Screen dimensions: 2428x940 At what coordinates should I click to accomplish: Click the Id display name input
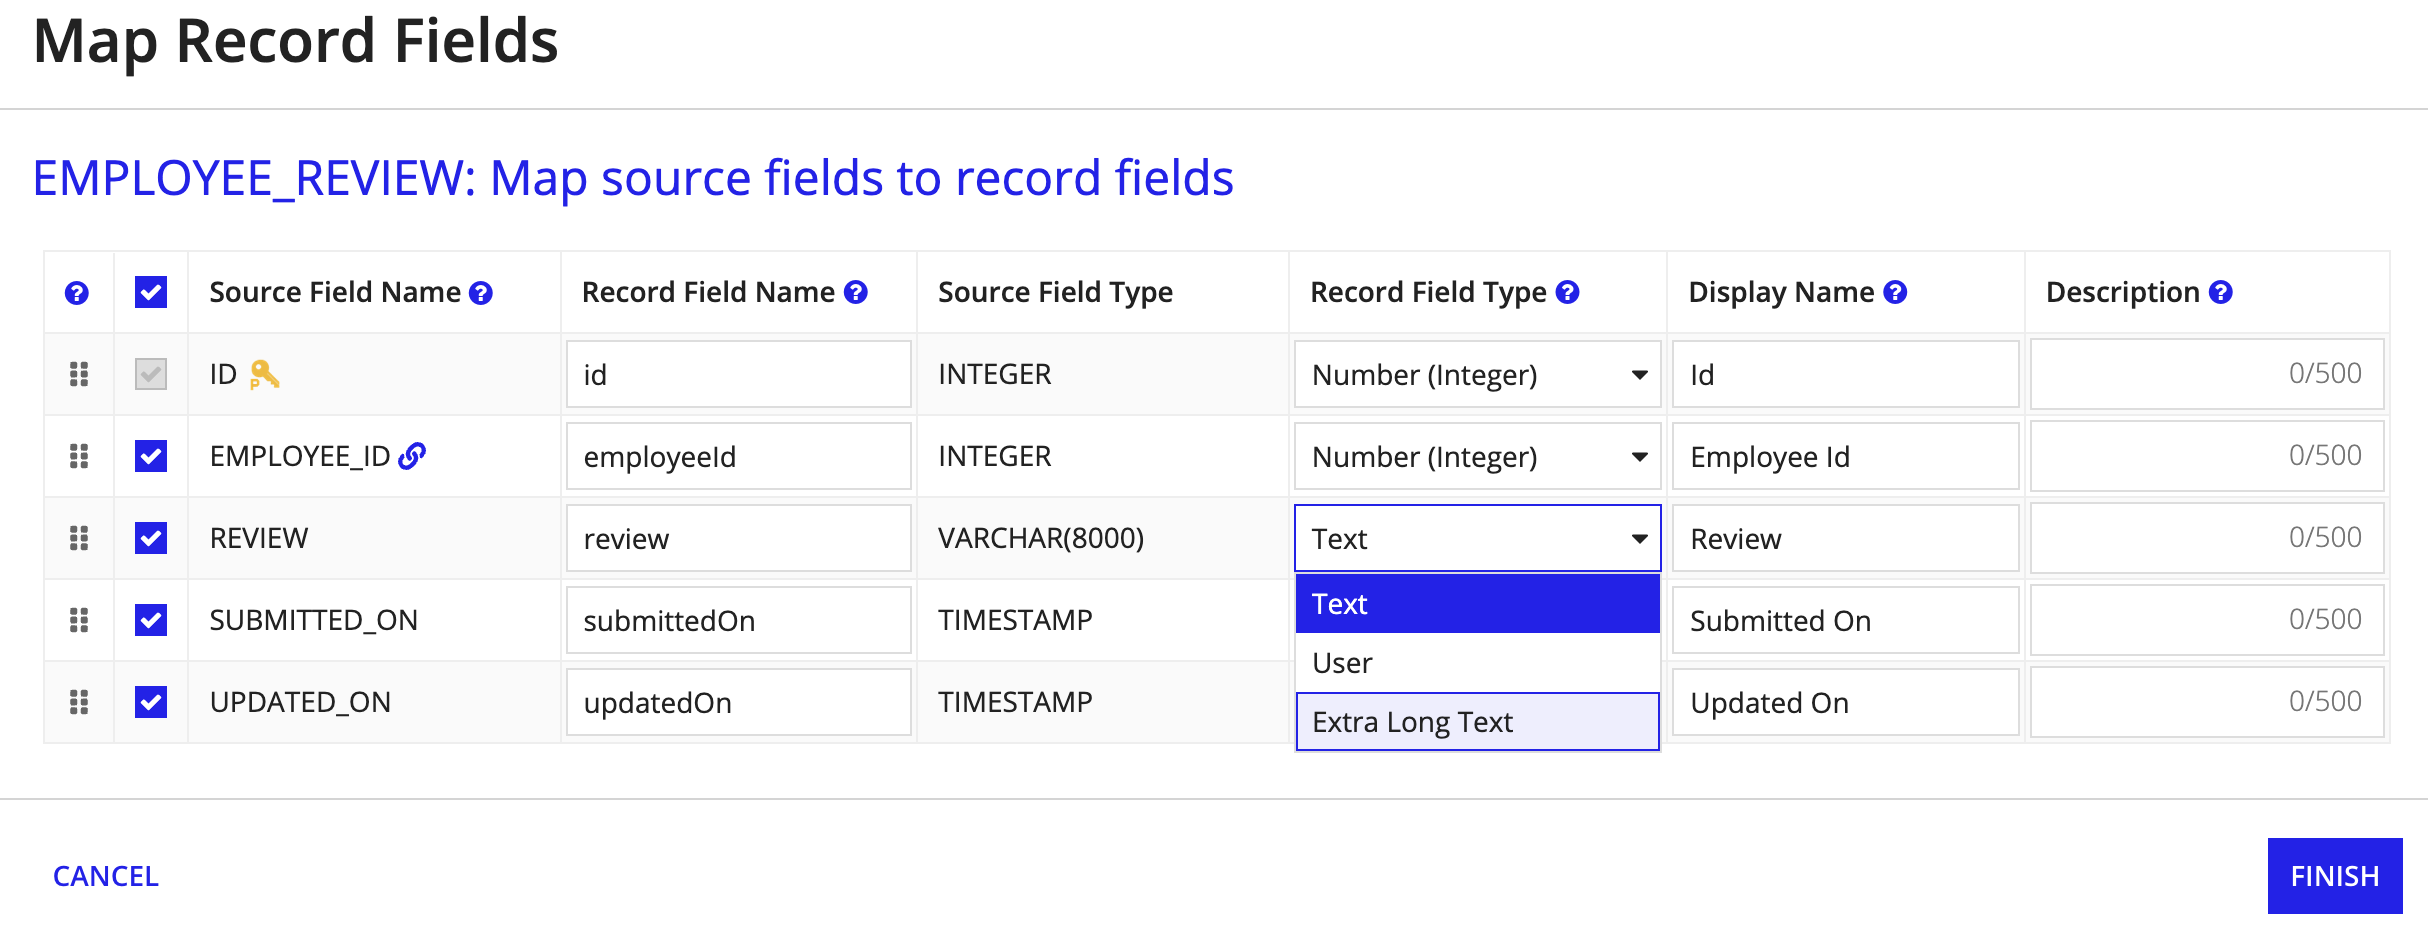coord(1846,374)
